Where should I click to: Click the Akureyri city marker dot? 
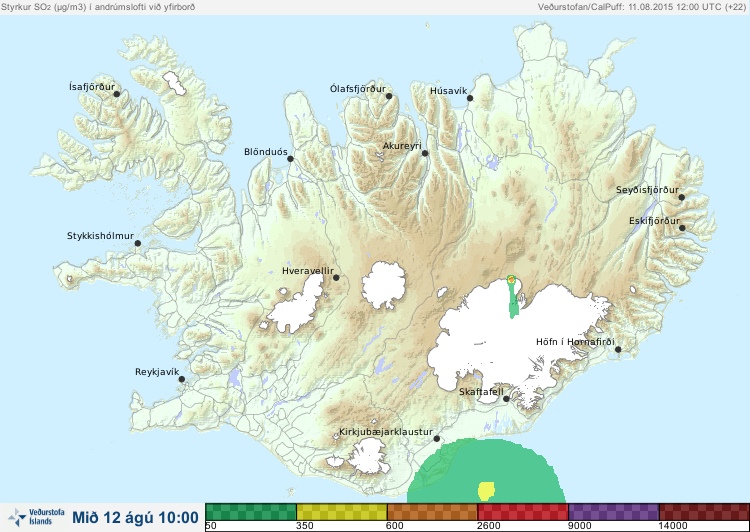pos(425,153)
